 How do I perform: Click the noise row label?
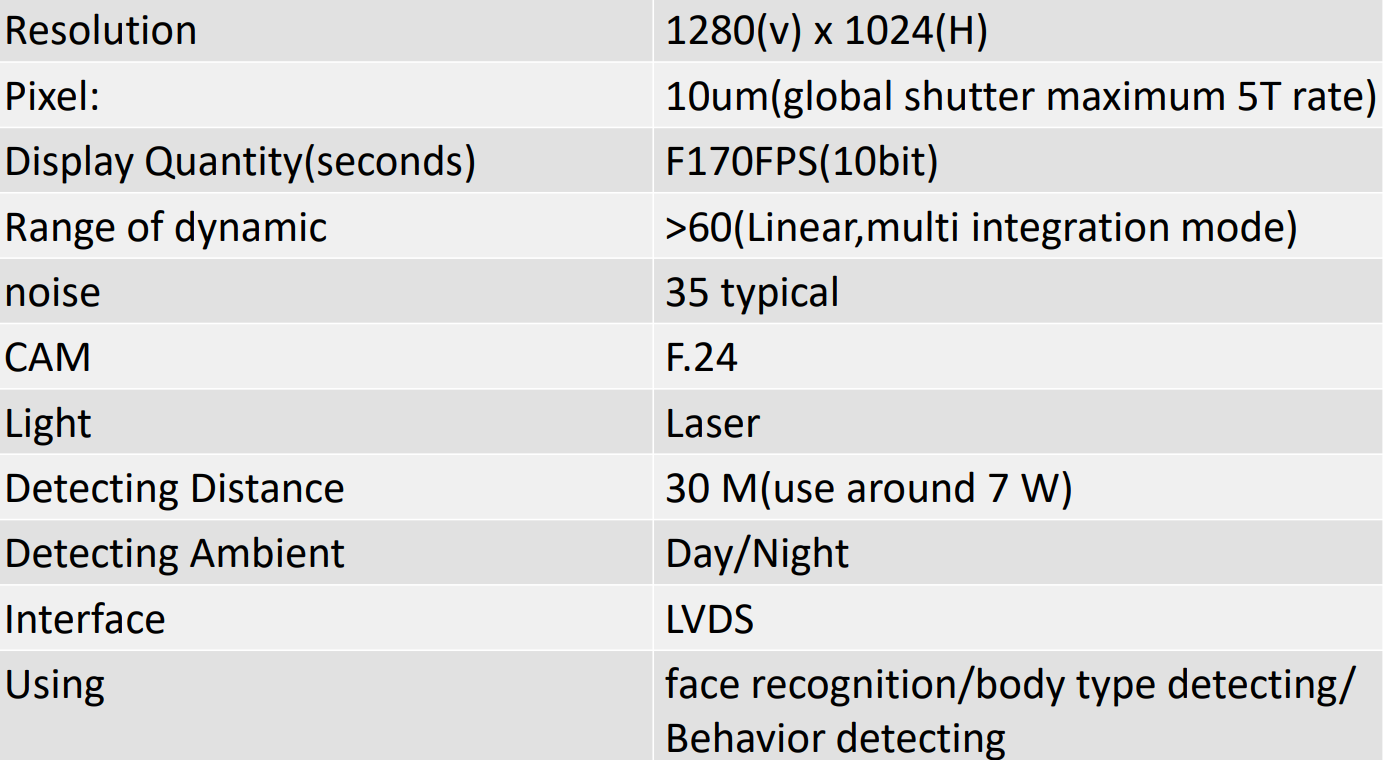pos(326,291)
